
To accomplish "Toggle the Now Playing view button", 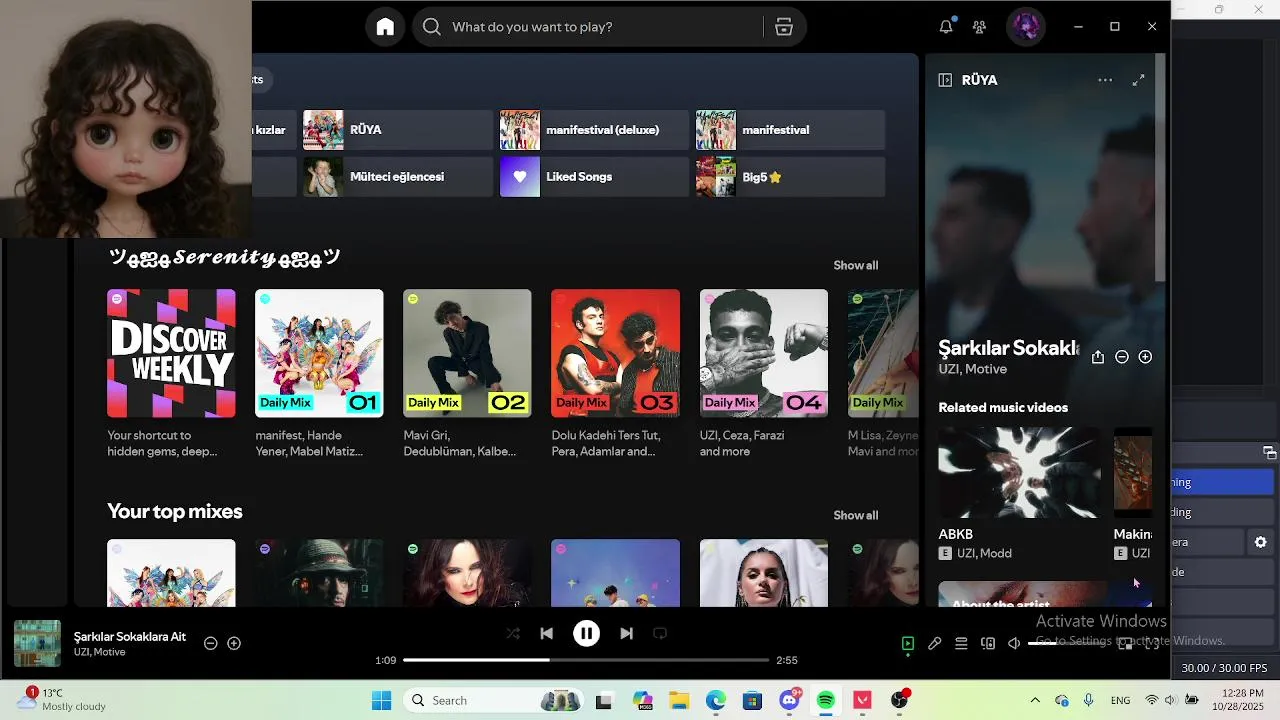I will tap(908, 644).
